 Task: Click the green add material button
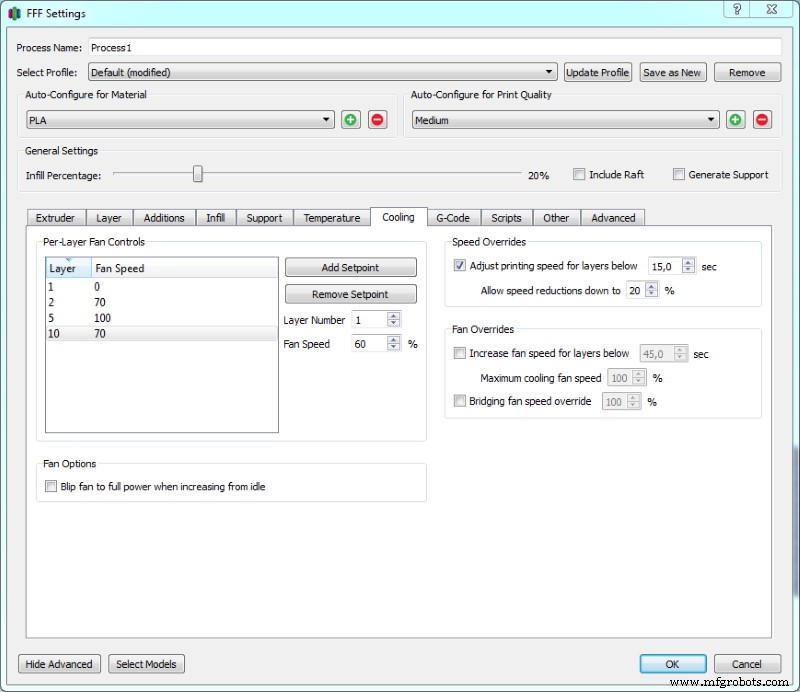pos(350,120)
